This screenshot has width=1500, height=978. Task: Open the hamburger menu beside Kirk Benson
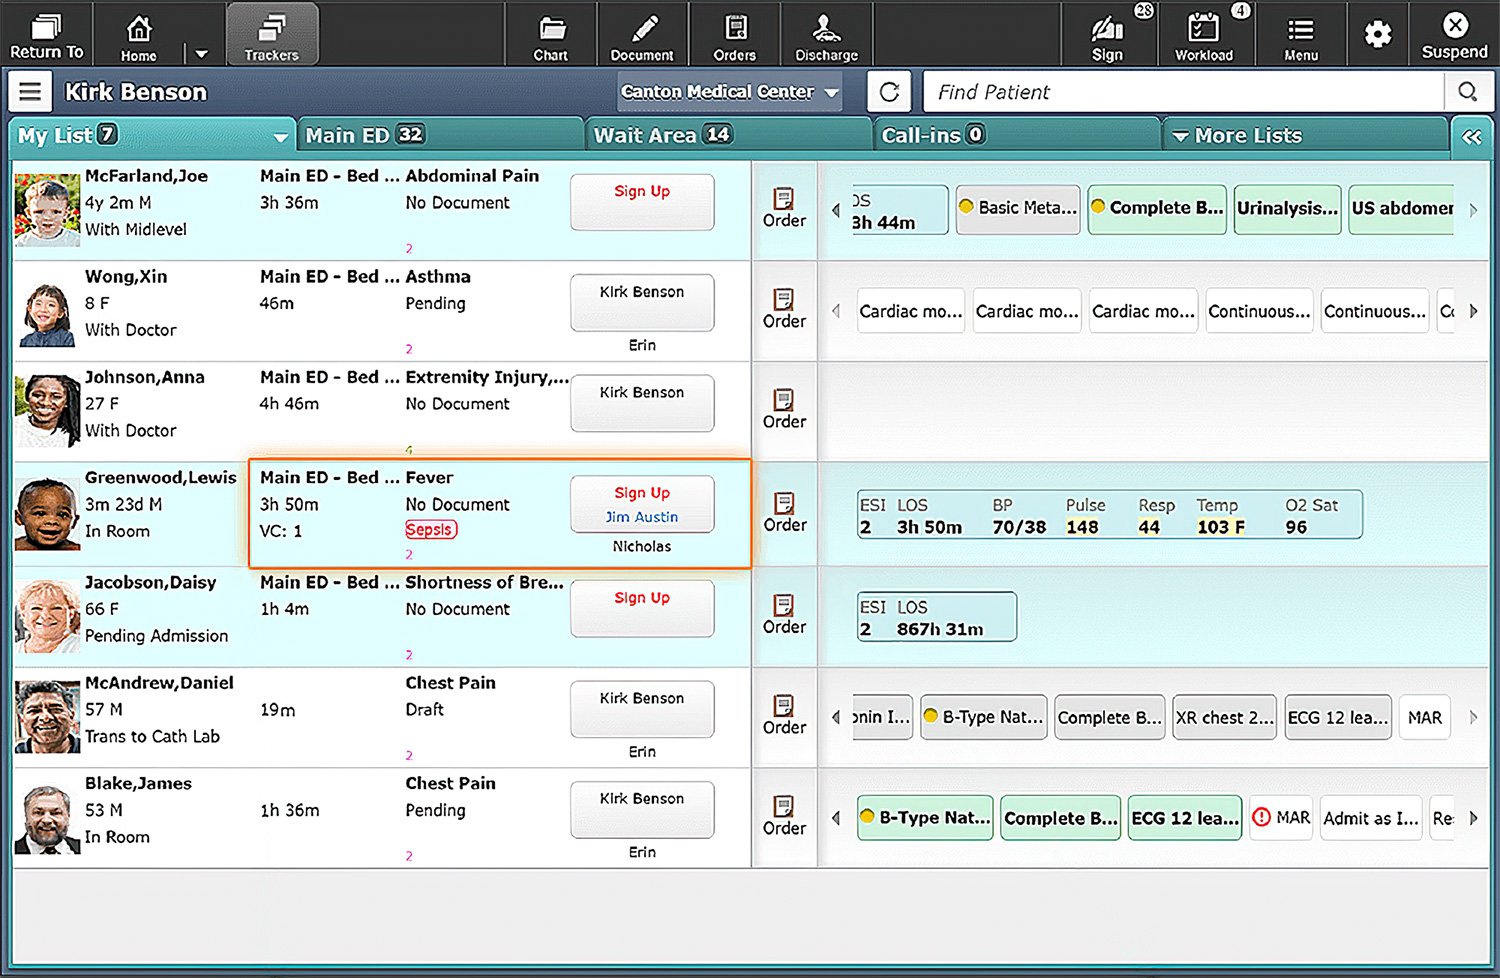(x=30, y=92)
